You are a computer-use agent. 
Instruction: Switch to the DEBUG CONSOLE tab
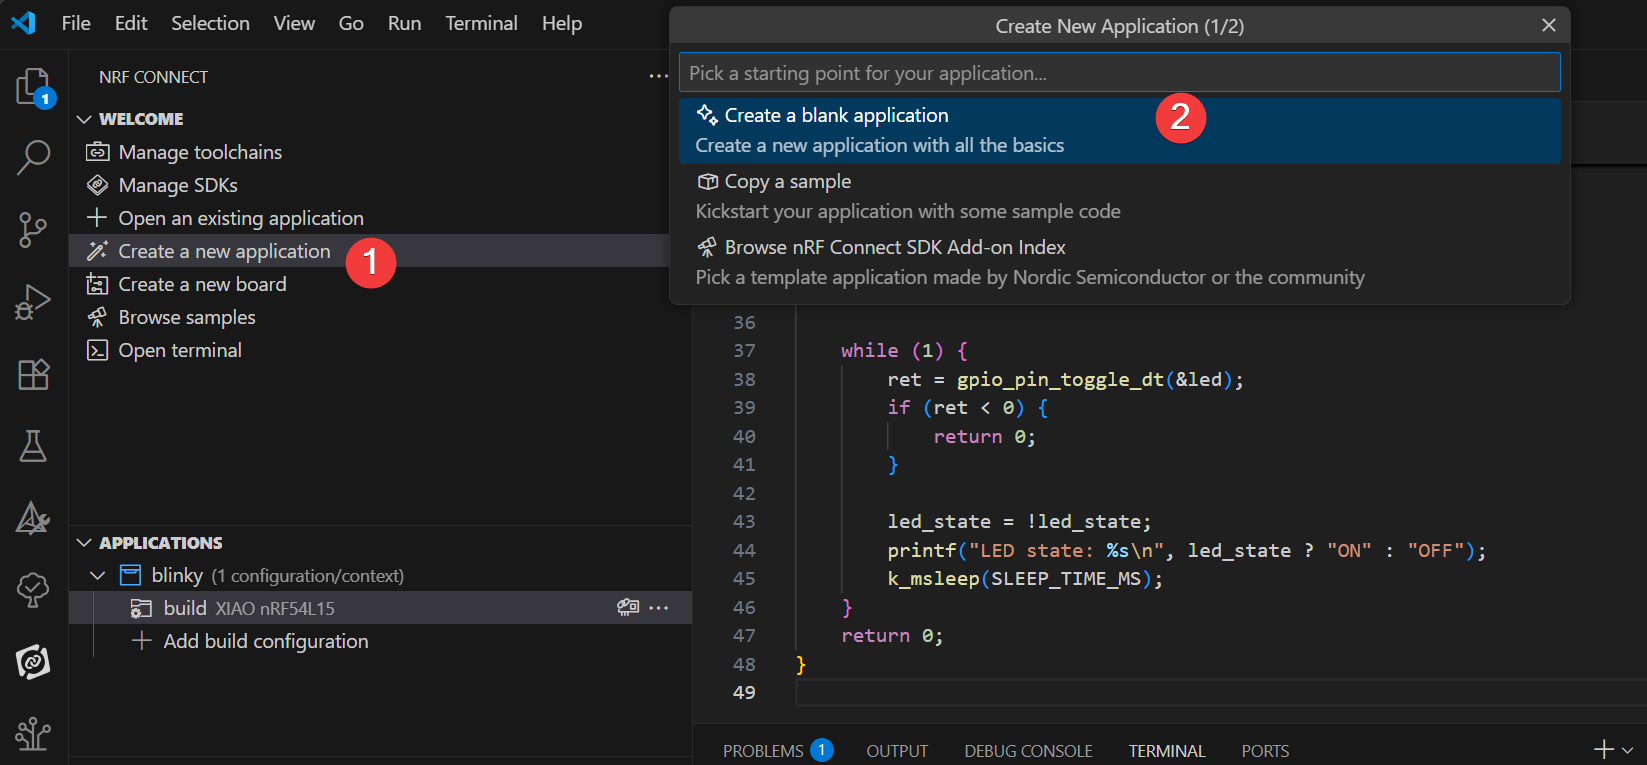[x=1028, y=750]
